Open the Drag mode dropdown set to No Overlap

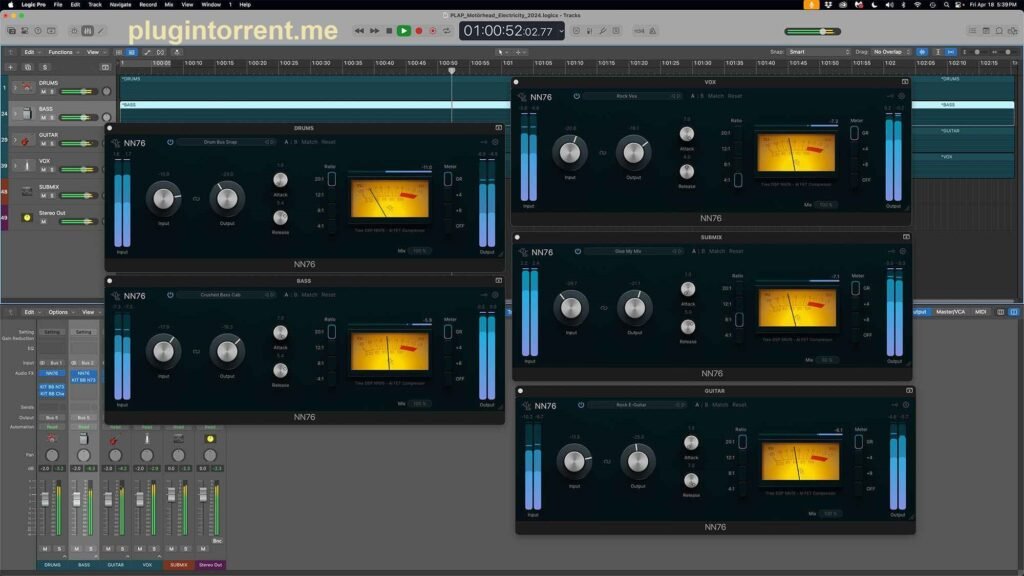(891, 52)
